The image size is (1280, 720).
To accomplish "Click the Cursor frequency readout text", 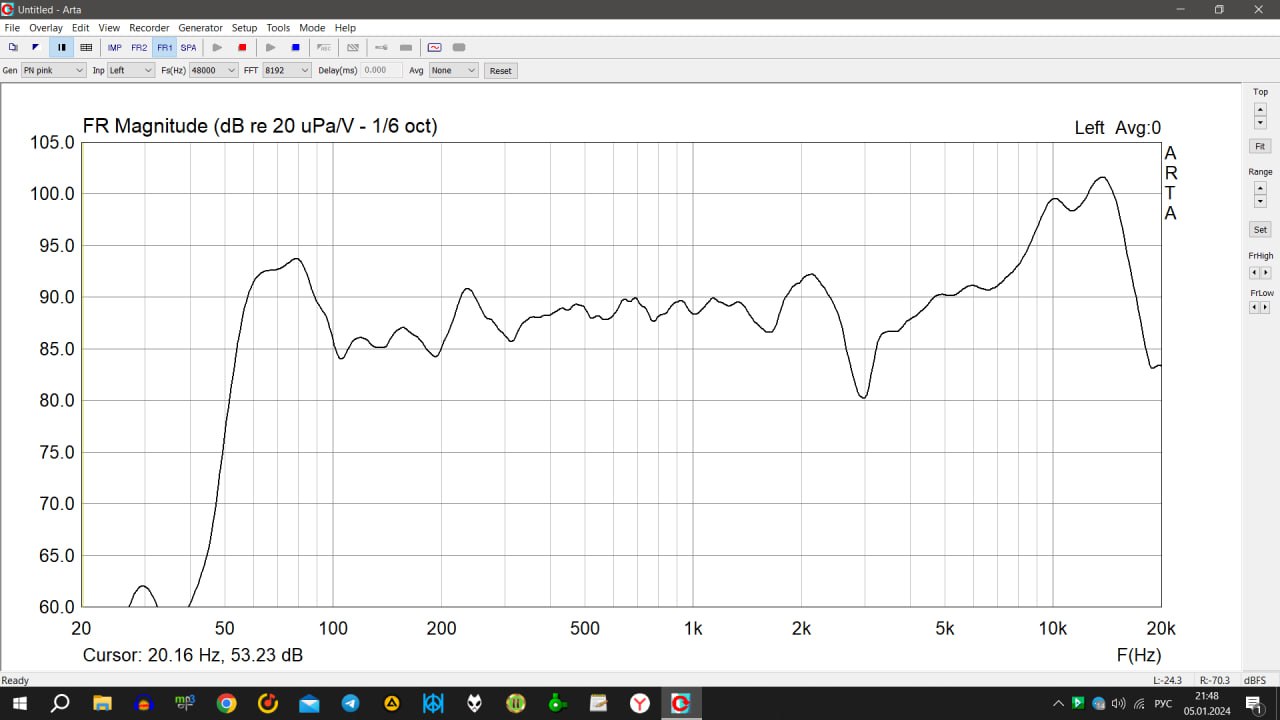I will click(x=193, y=655).
